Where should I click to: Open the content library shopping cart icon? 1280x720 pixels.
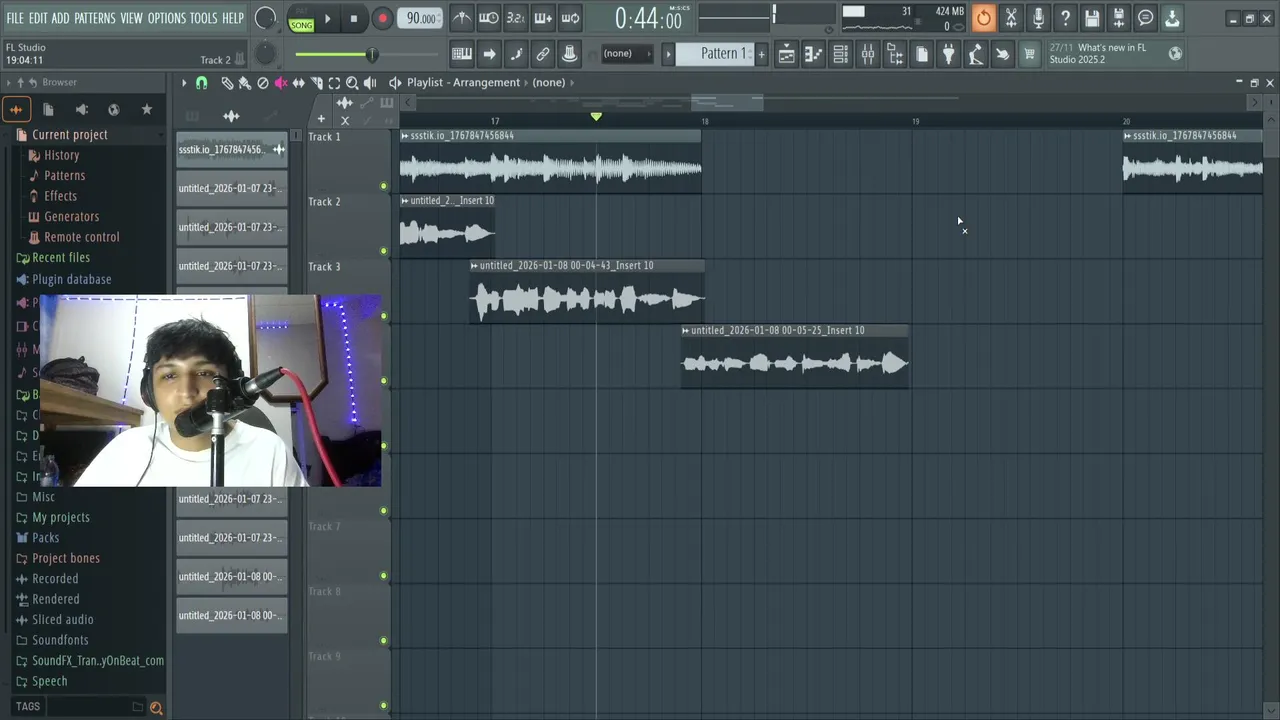[1029, 54]
